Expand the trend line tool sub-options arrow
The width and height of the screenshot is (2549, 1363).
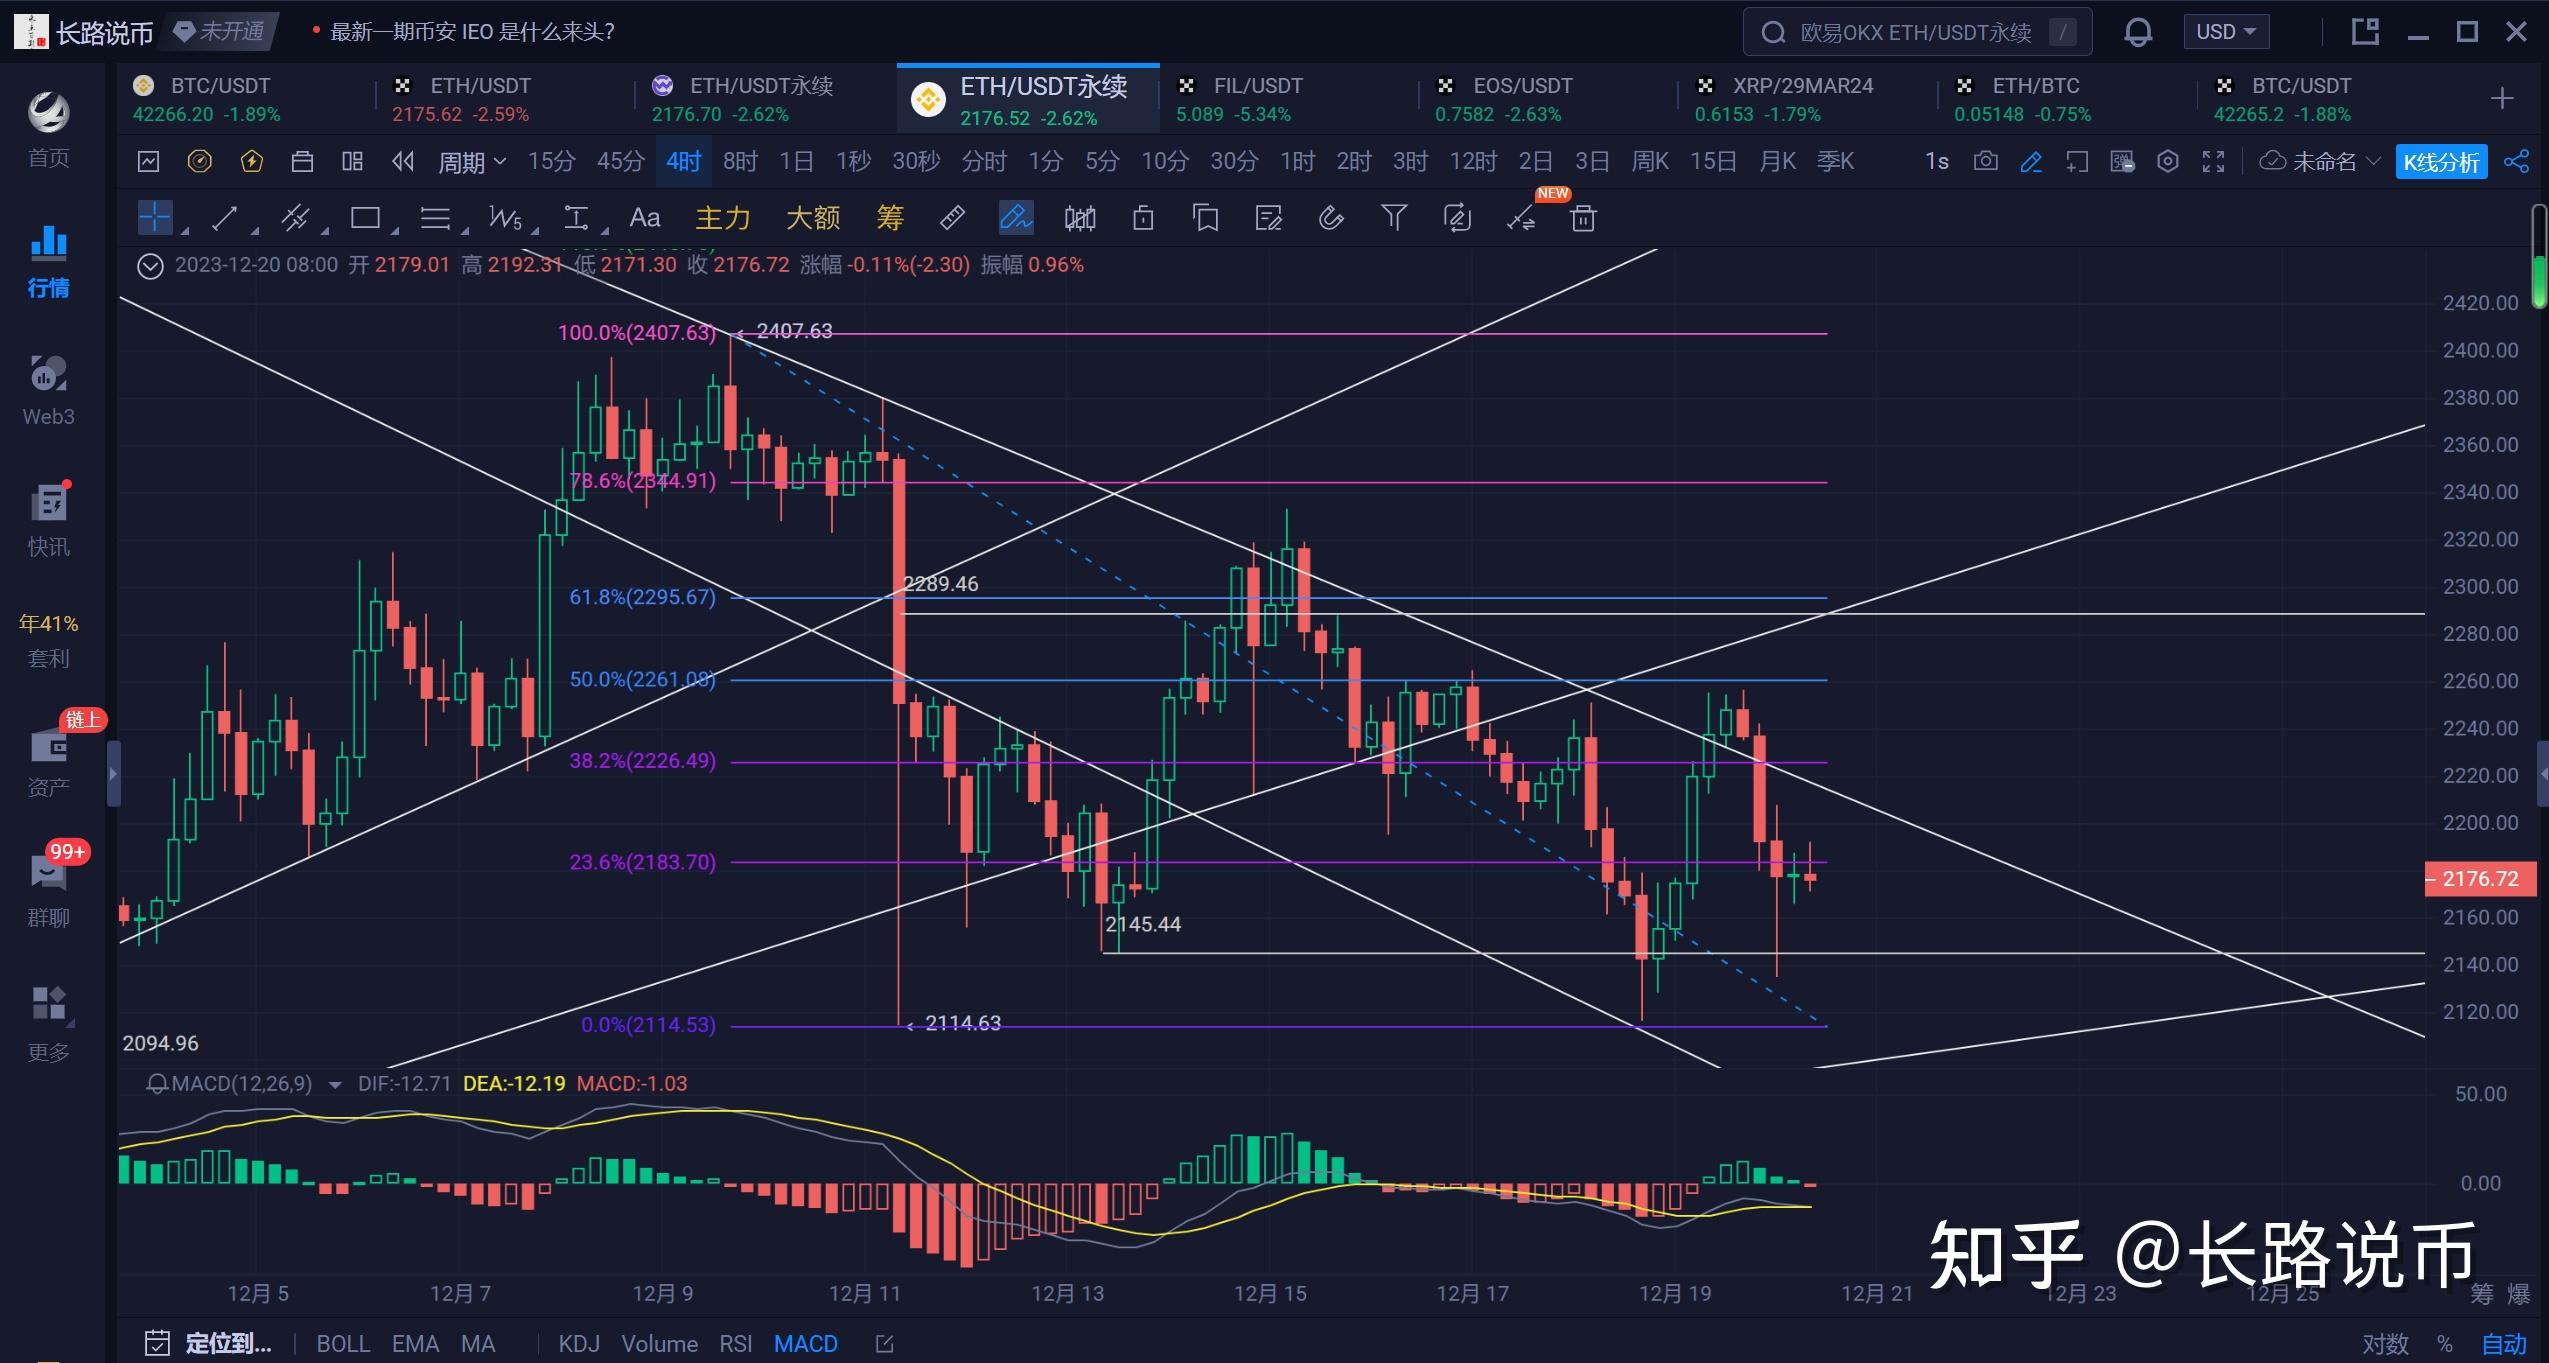254,232
